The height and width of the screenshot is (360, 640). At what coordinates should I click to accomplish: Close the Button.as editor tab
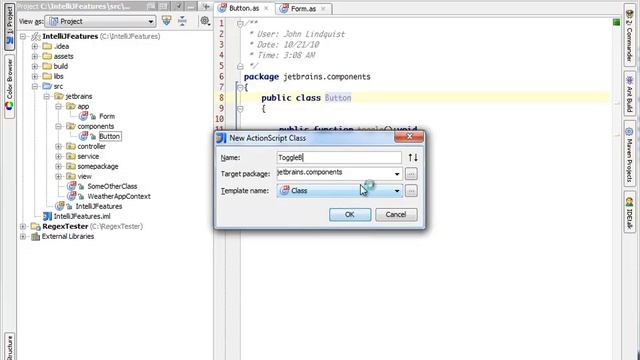point(266,8)
